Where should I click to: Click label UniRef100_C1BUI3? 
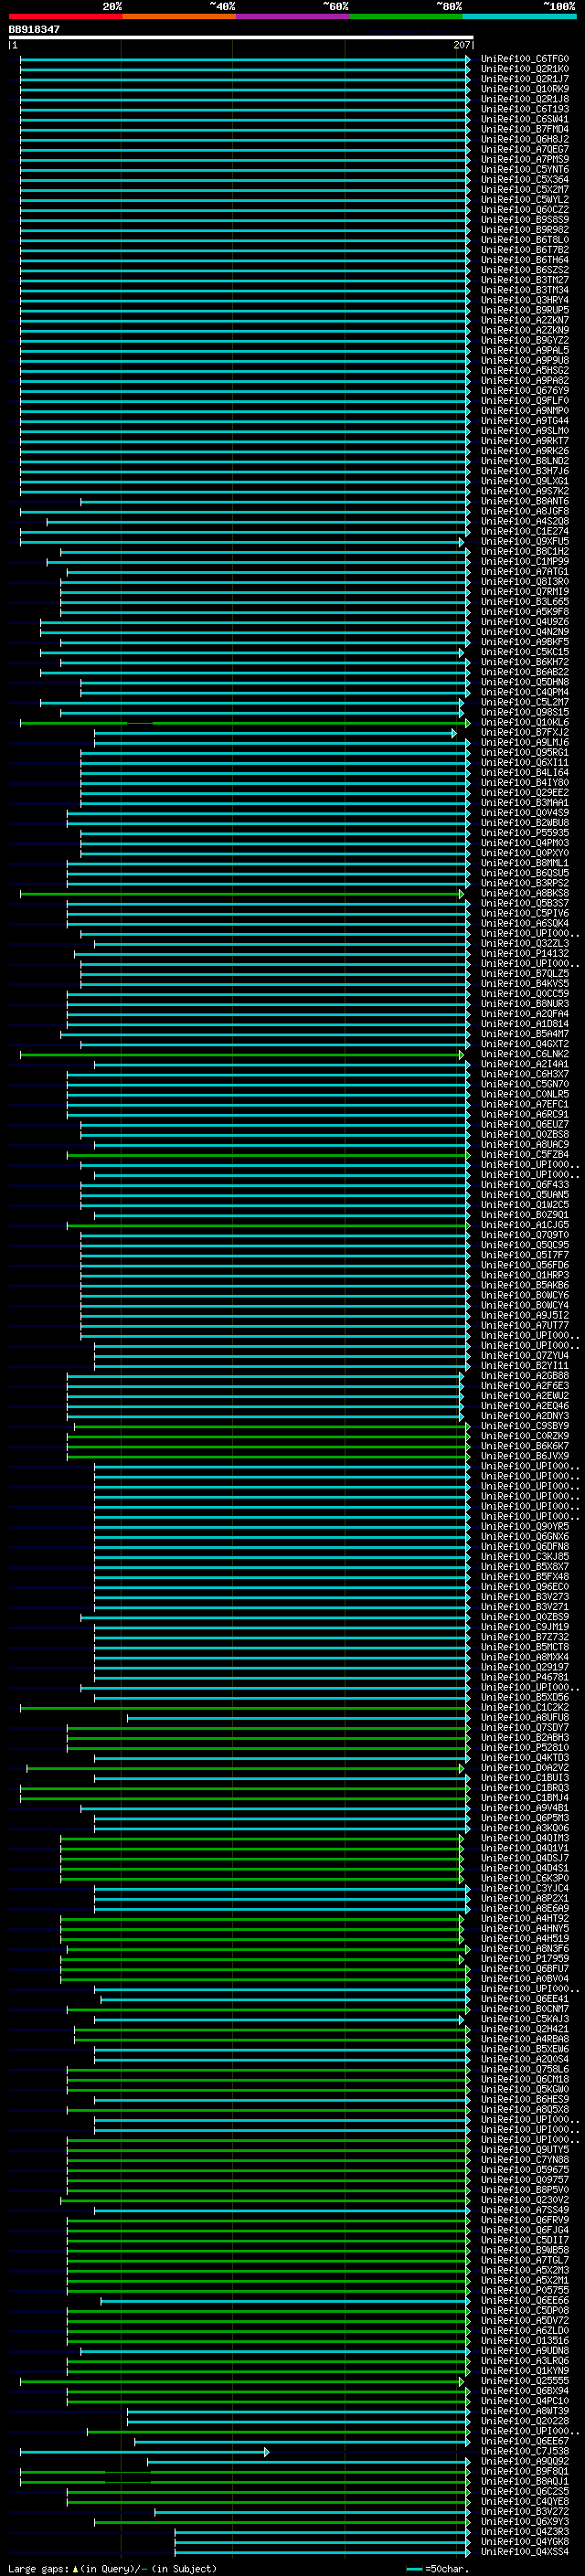point(524,1777)
